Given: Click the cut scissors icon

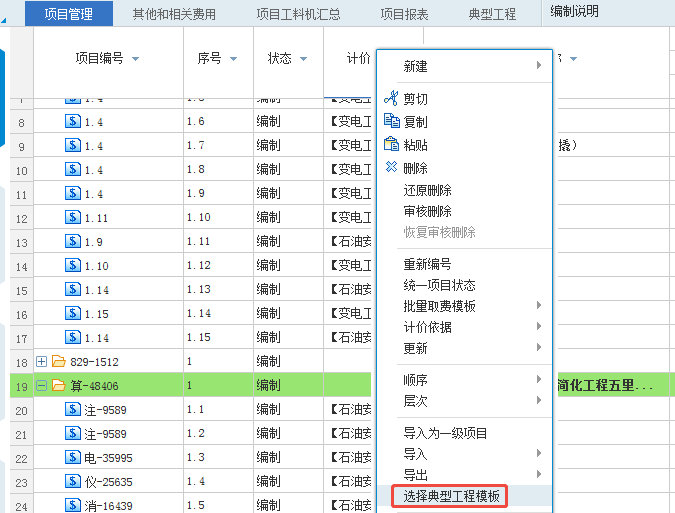Looking at the screenshot, I should tap(391, 98).
